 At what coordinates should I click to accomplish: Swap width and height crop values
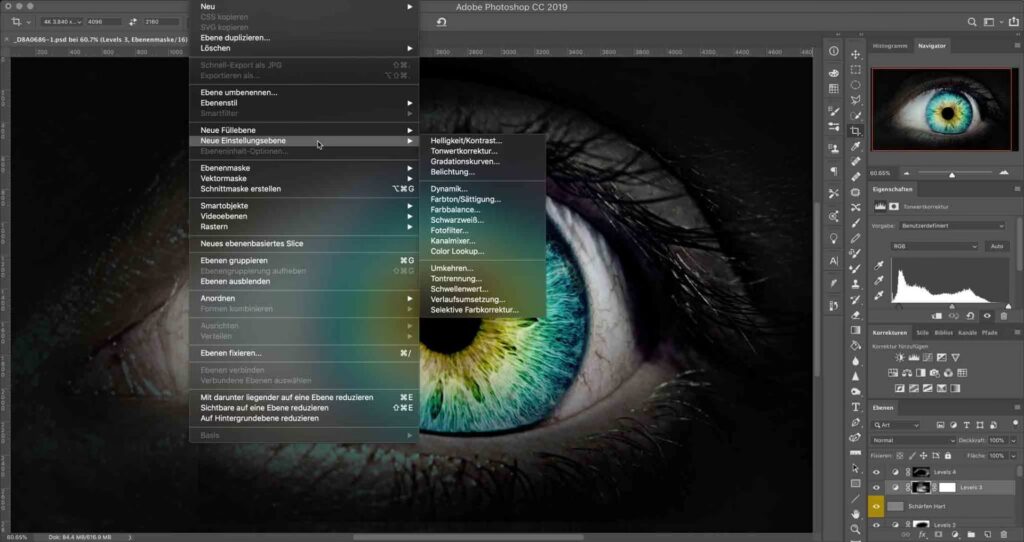133,21
